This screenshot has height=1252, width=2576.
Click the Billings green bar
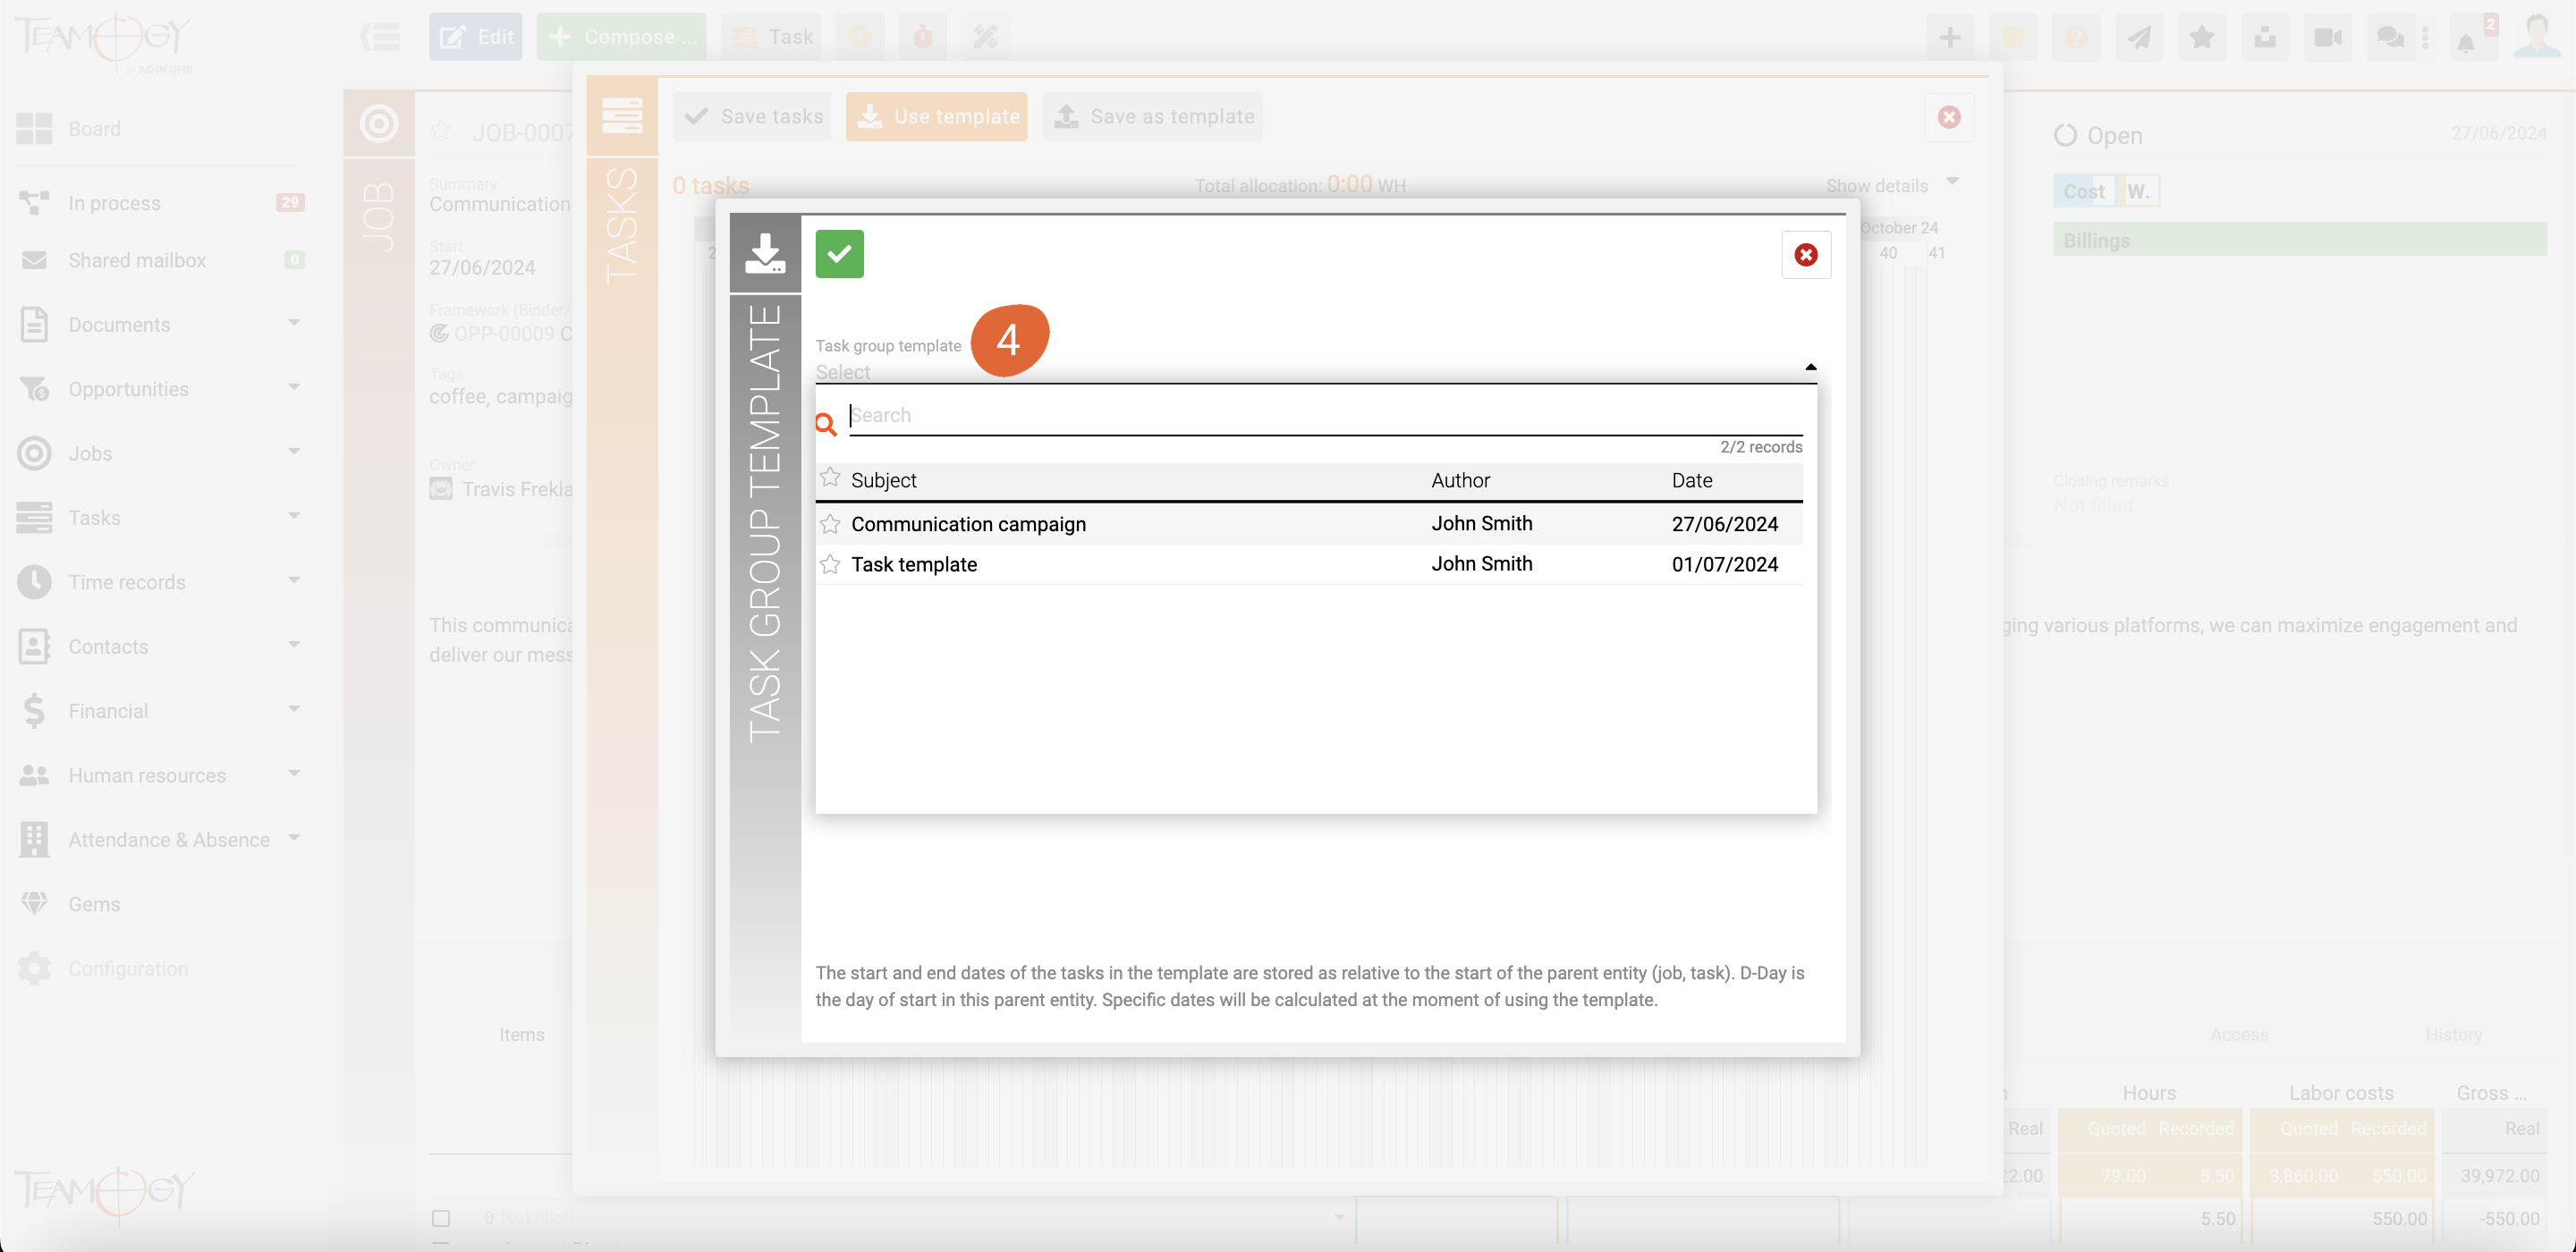coord(2300,240)
